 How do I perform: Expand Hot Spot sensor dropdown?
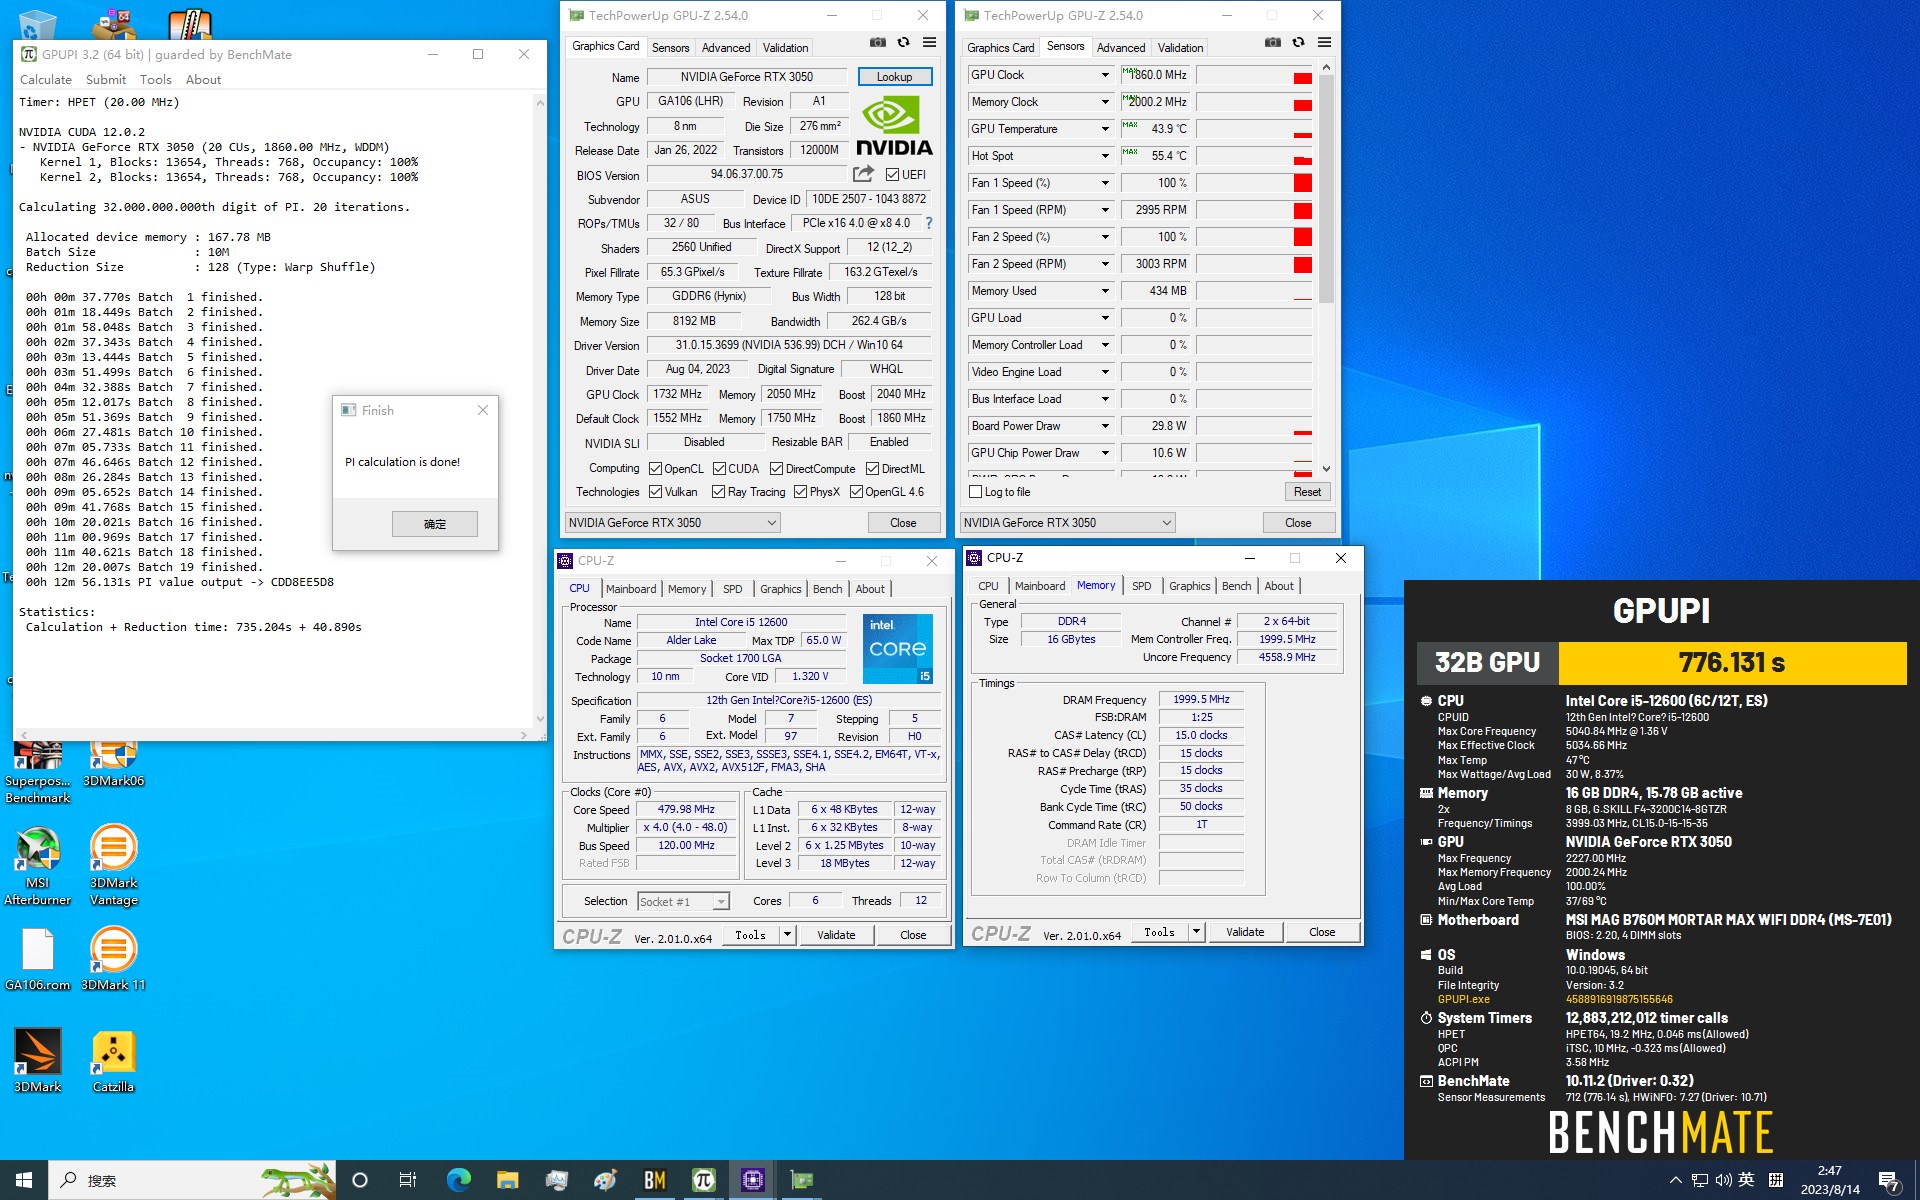click(x=1105, y=156)
